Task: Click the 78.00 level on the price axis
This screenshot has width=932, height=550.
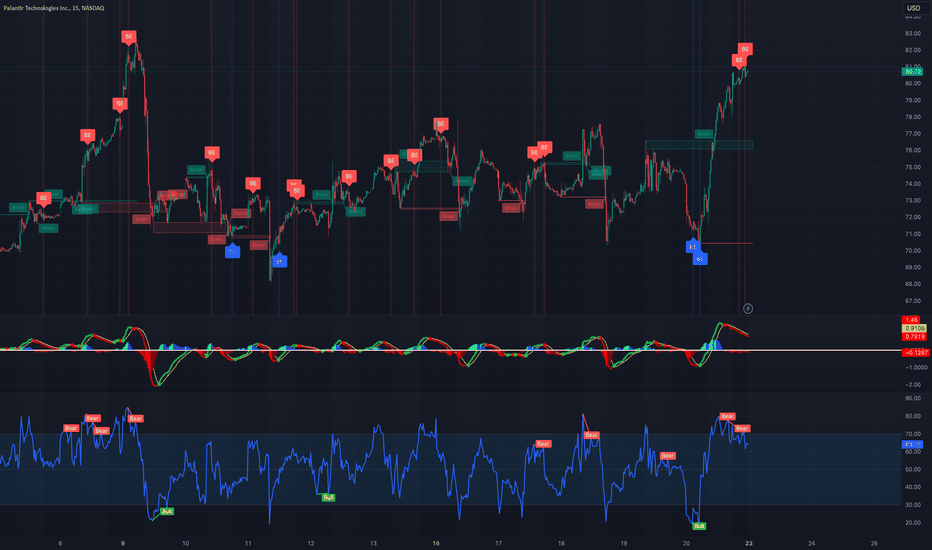Action: click(x=912, y=117)
